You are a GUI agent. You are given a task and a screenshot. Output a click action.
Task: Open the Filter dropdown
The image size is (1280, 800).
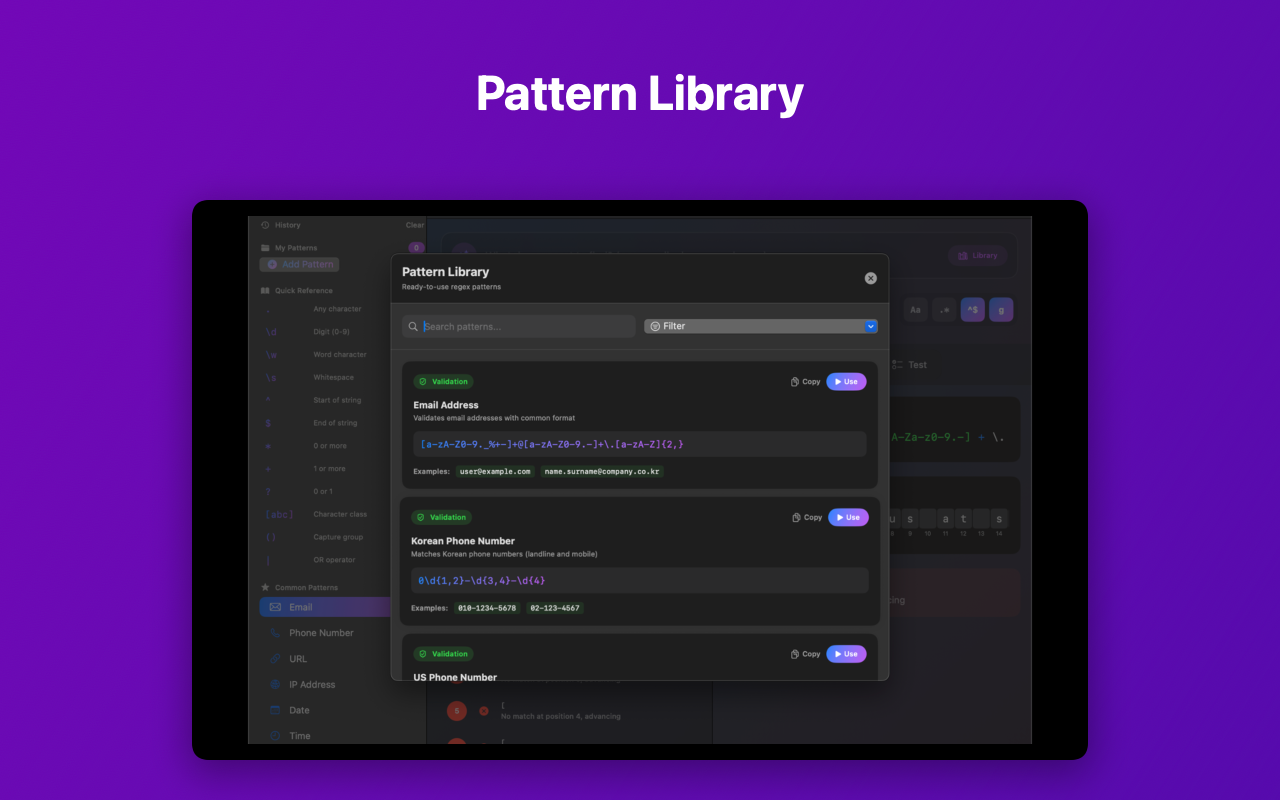(x=760, y=326)
